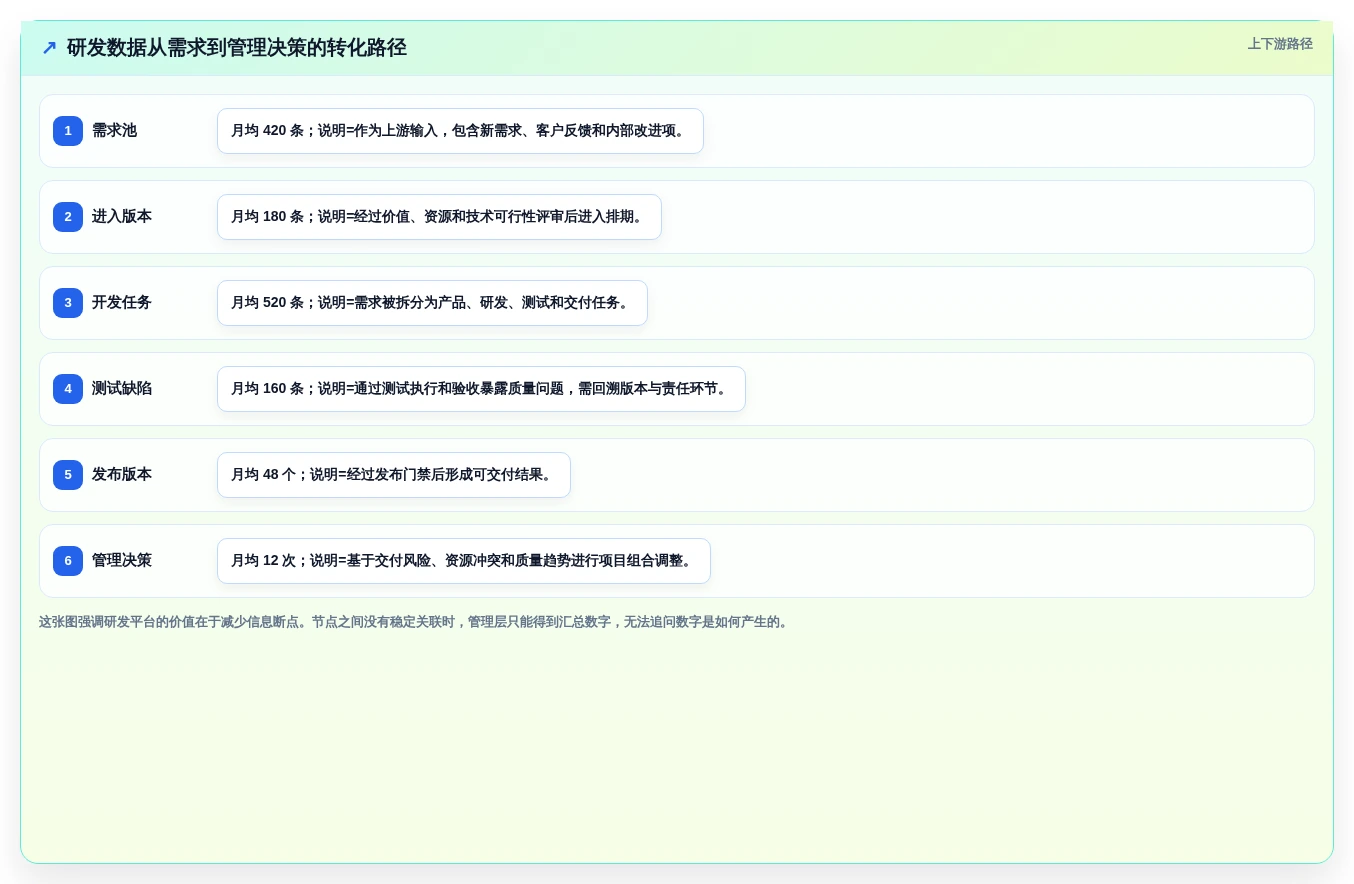Open the 月均 160 条 description box

(481, 389)
